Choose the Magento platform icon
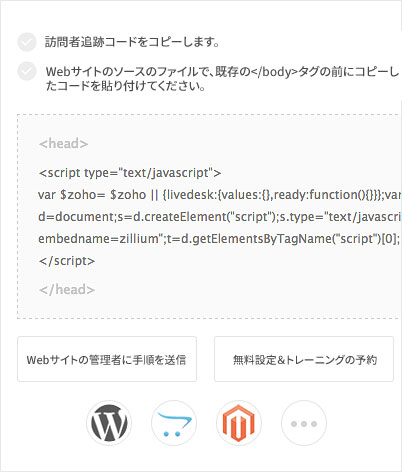The width and height of the screenshot is (402, 472). (x=239, y=423)
